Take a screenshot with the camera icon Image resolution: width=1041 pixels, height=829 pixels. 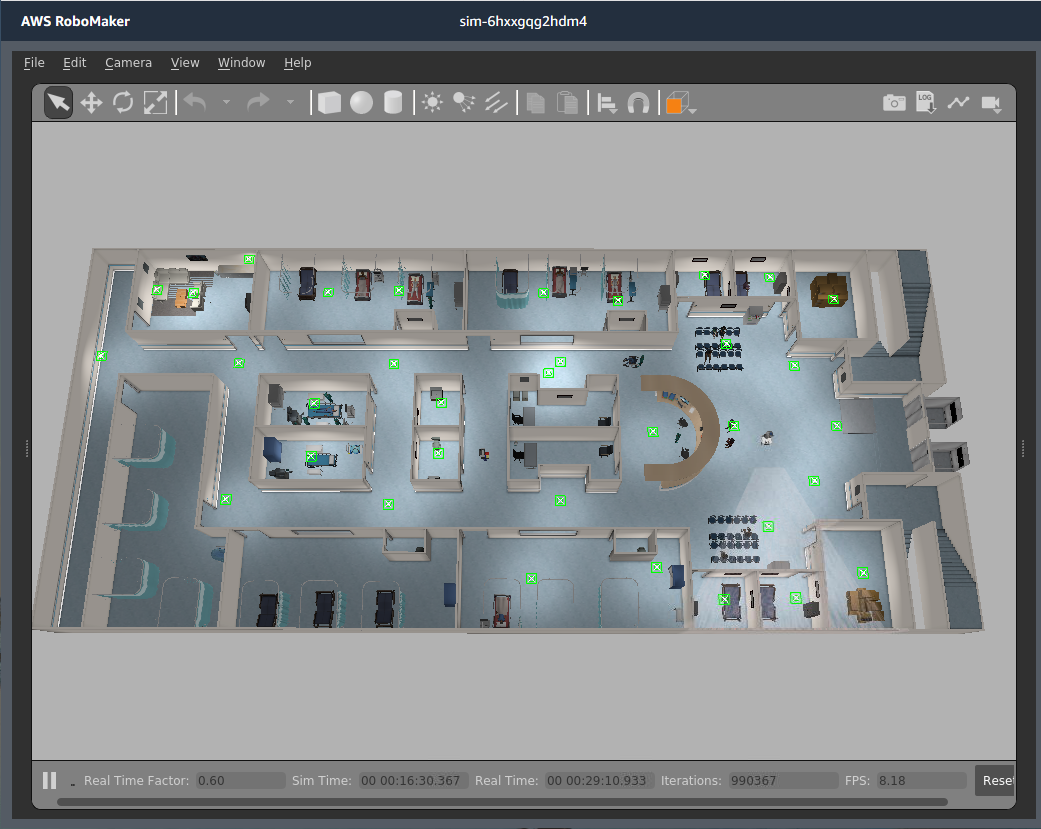point(894,102)
